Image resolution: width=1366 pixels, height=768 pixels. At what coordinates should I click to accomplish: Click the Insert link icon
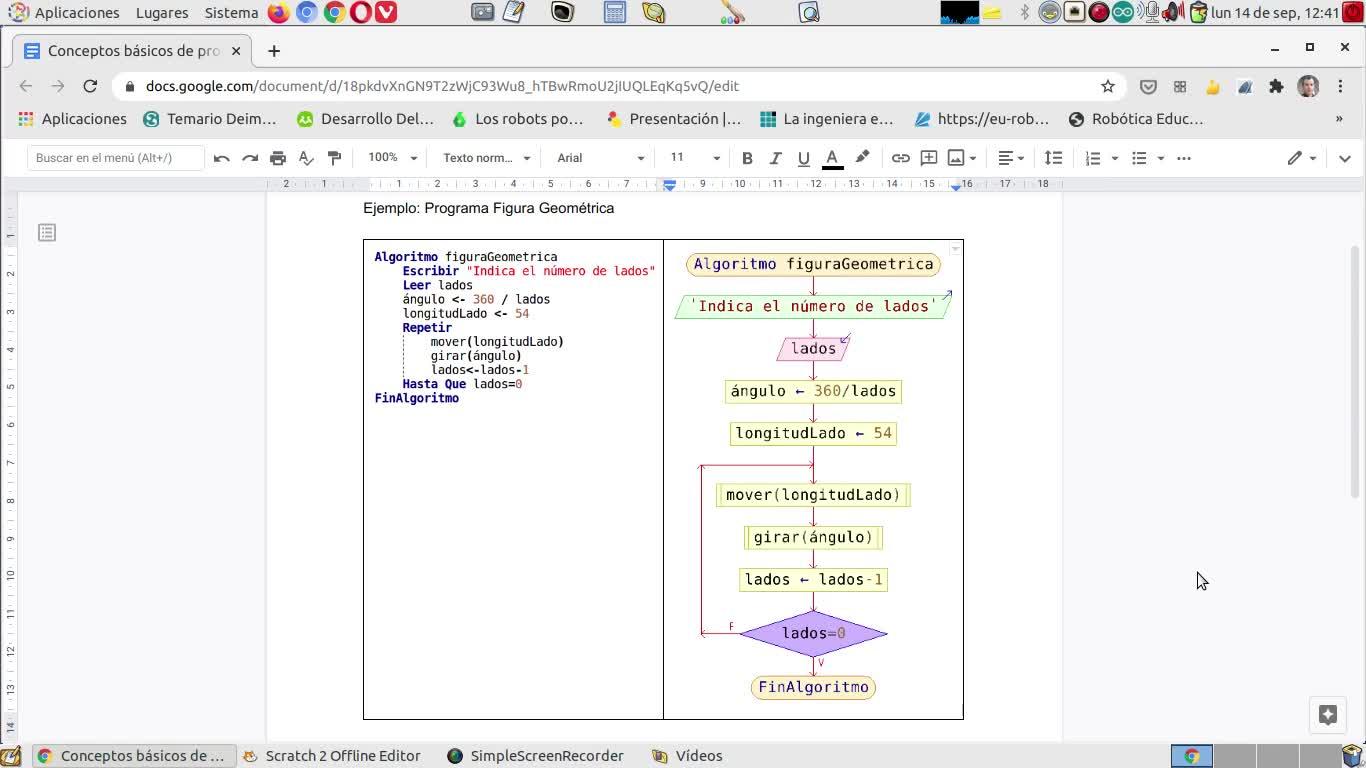[900, 158]
